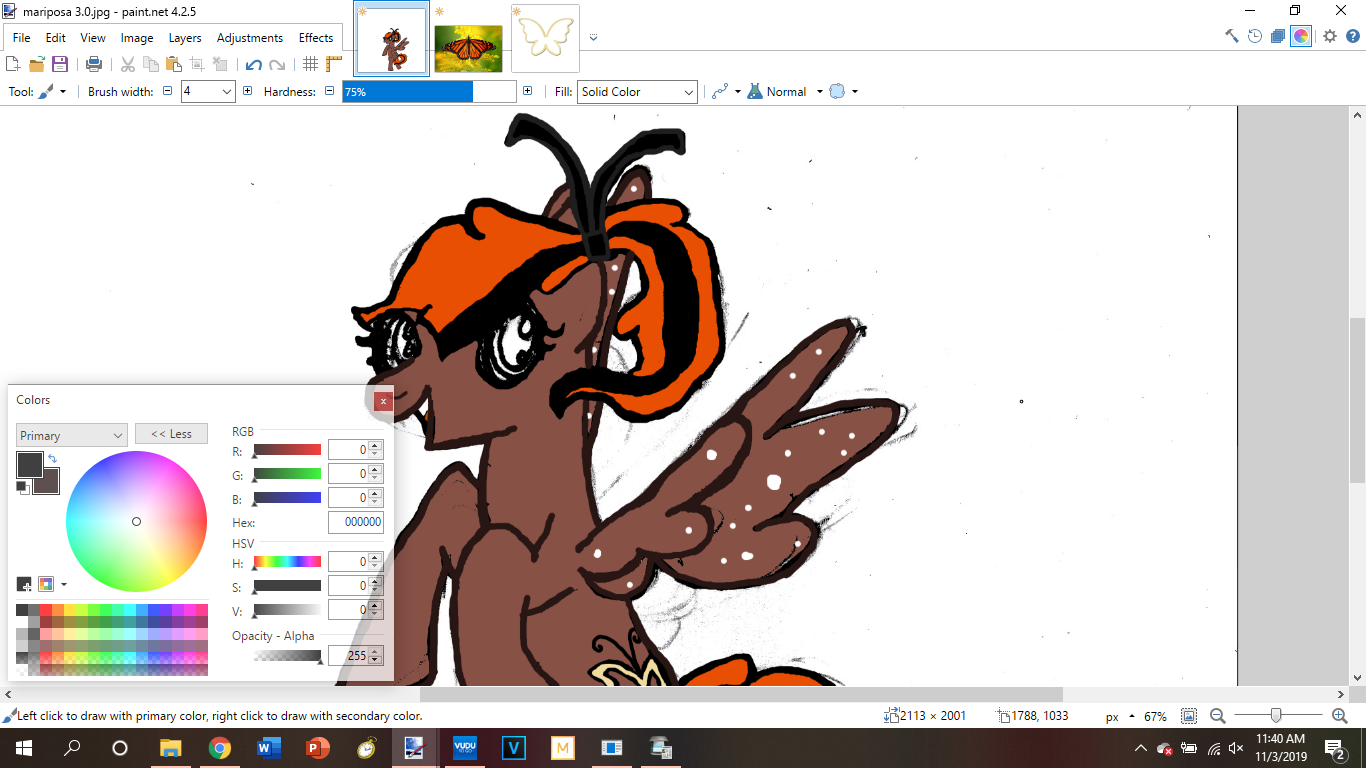Image resolution: width=1366 pixels, height=768 pixels.
Task: Click the Add color to palette icon
Action: (24, 584)
